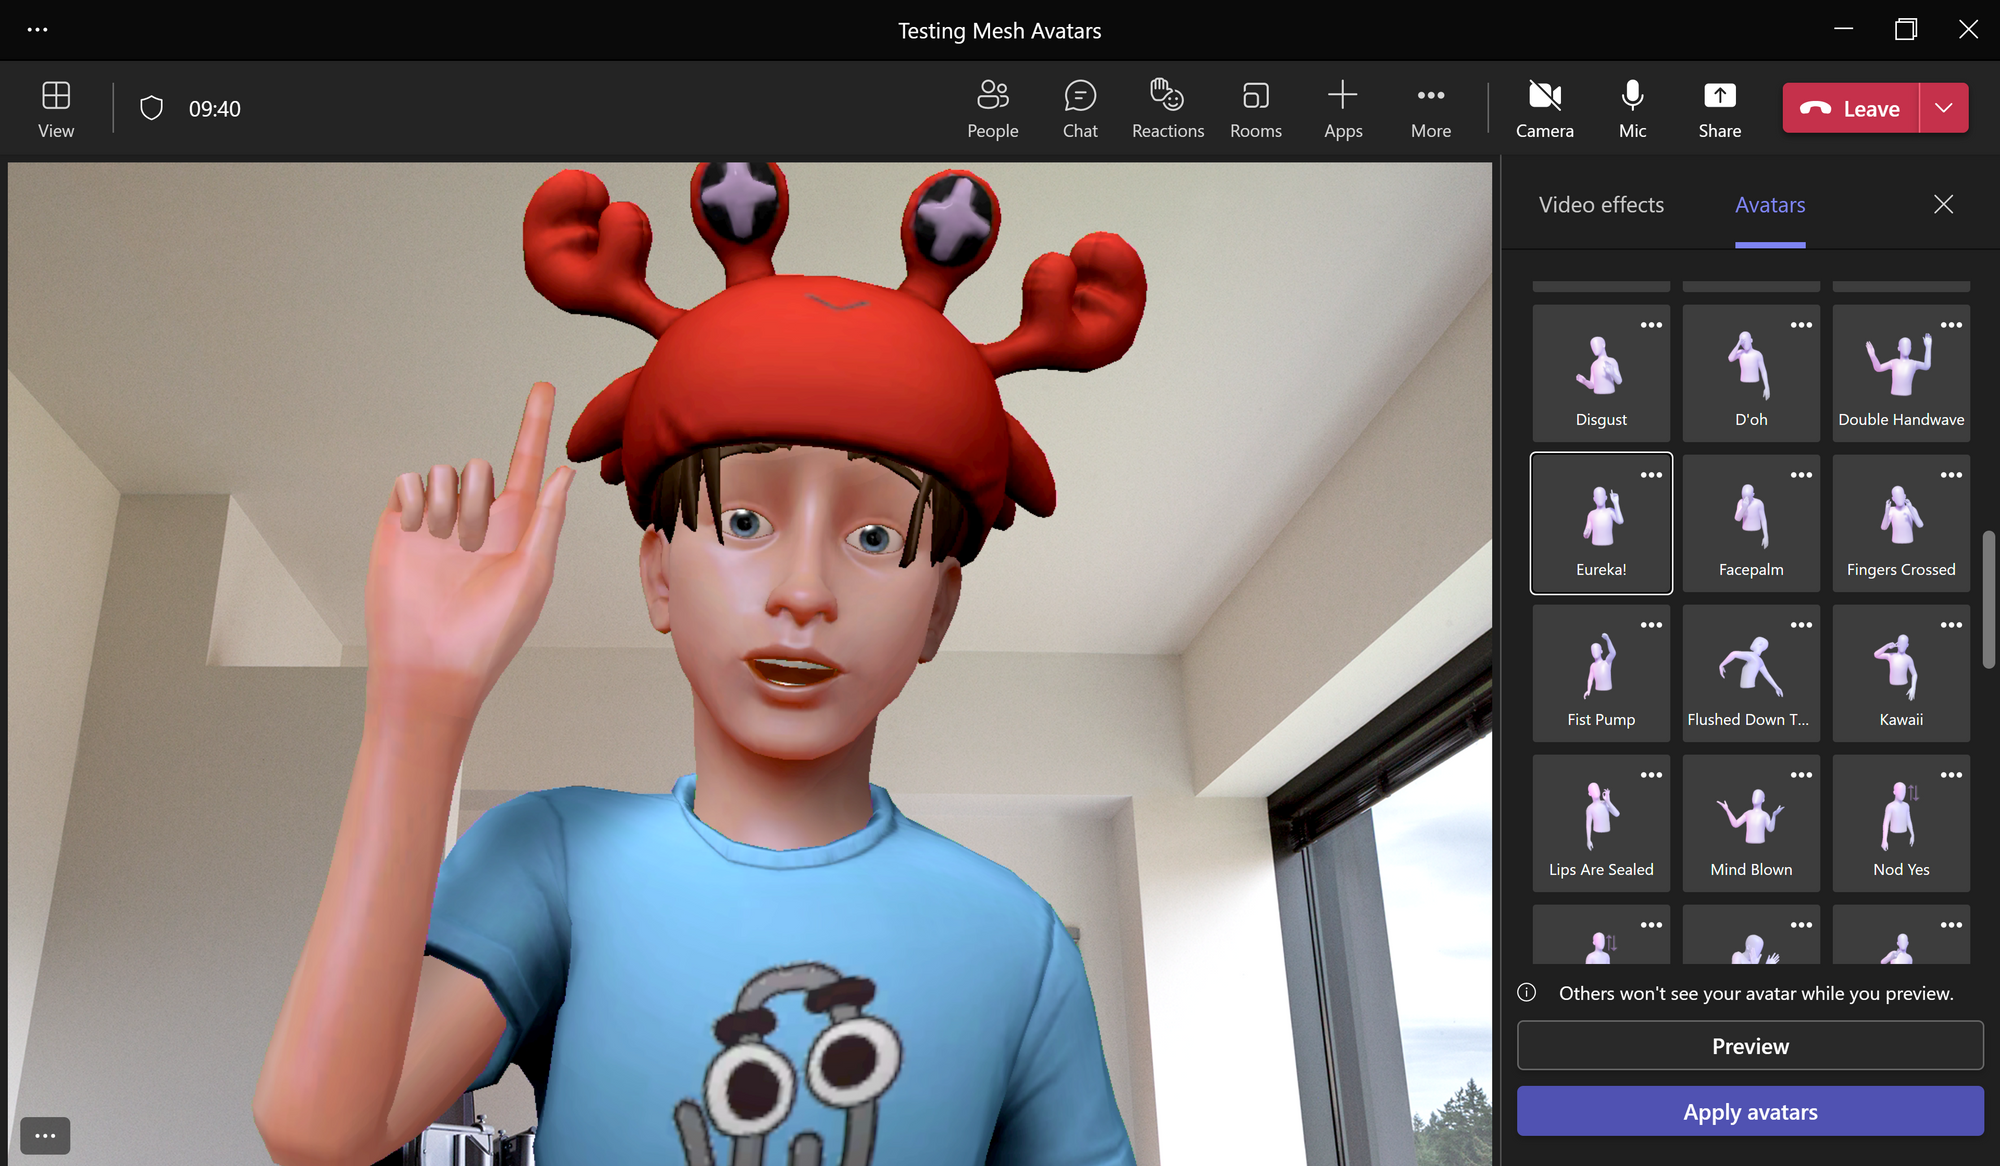2000x1166 pixels.
Task: Click the Eureka reaction gesture
Action: pos(1600,522)
